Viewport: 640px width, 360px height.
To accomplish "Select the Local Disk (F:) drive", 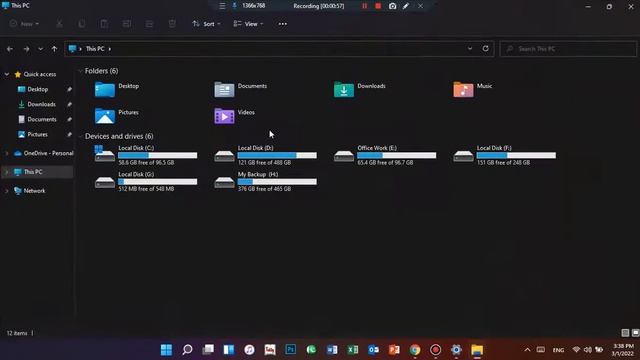I will click(505, 155).
